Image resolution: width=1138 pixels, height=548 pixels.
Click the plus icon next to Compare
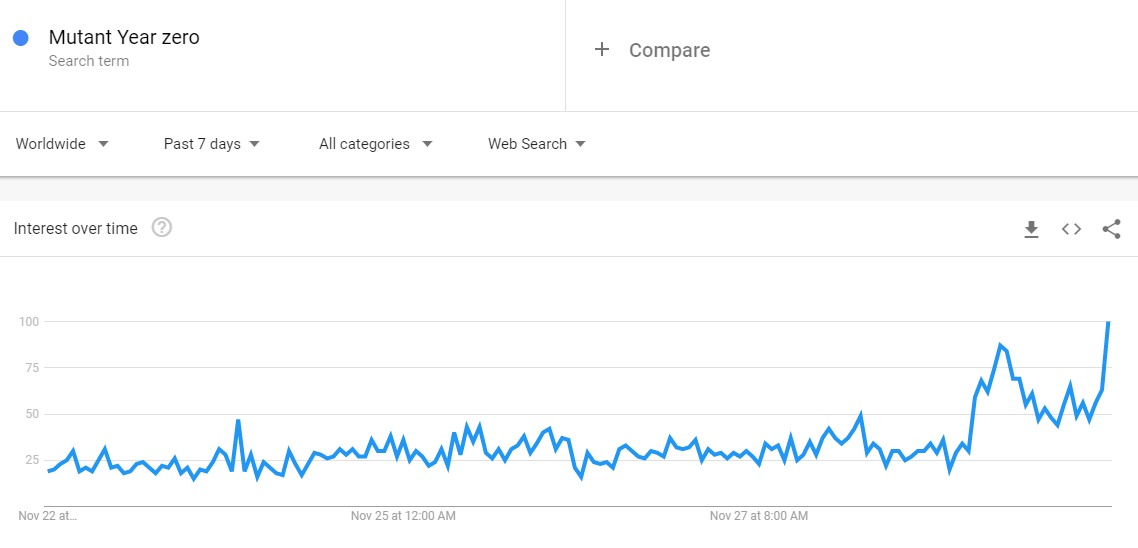(x=602, y=49)
